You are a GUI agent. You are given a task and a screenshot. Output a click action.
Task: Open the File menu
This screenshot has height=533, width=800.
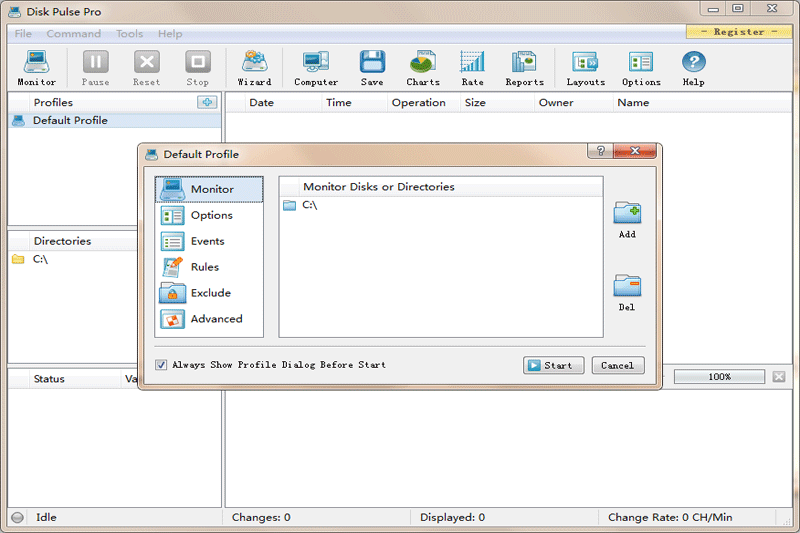23,34
